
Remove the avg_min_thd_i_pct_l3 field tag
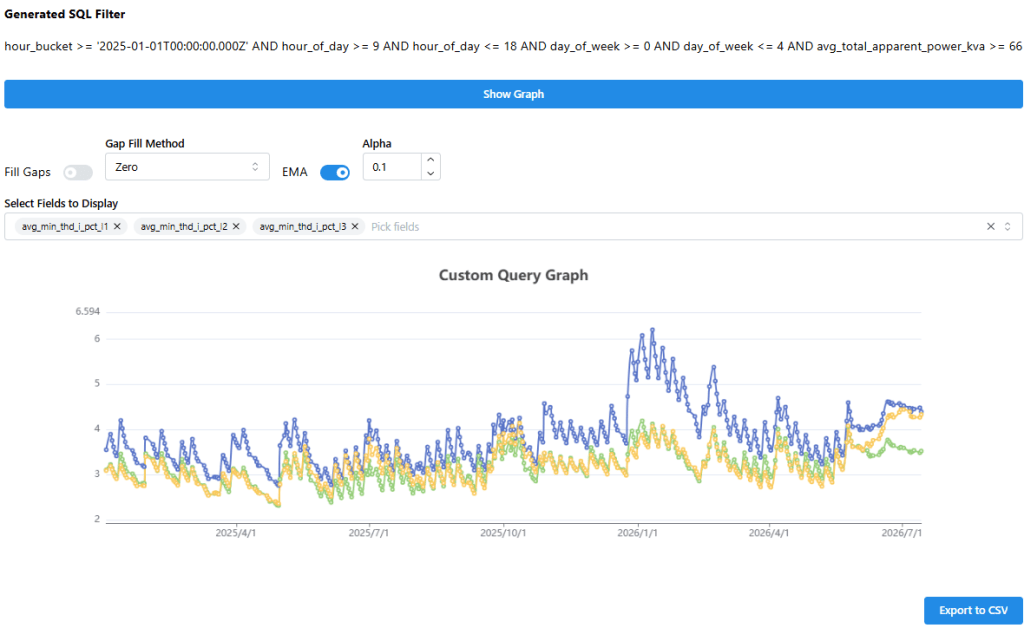(355, 227)
